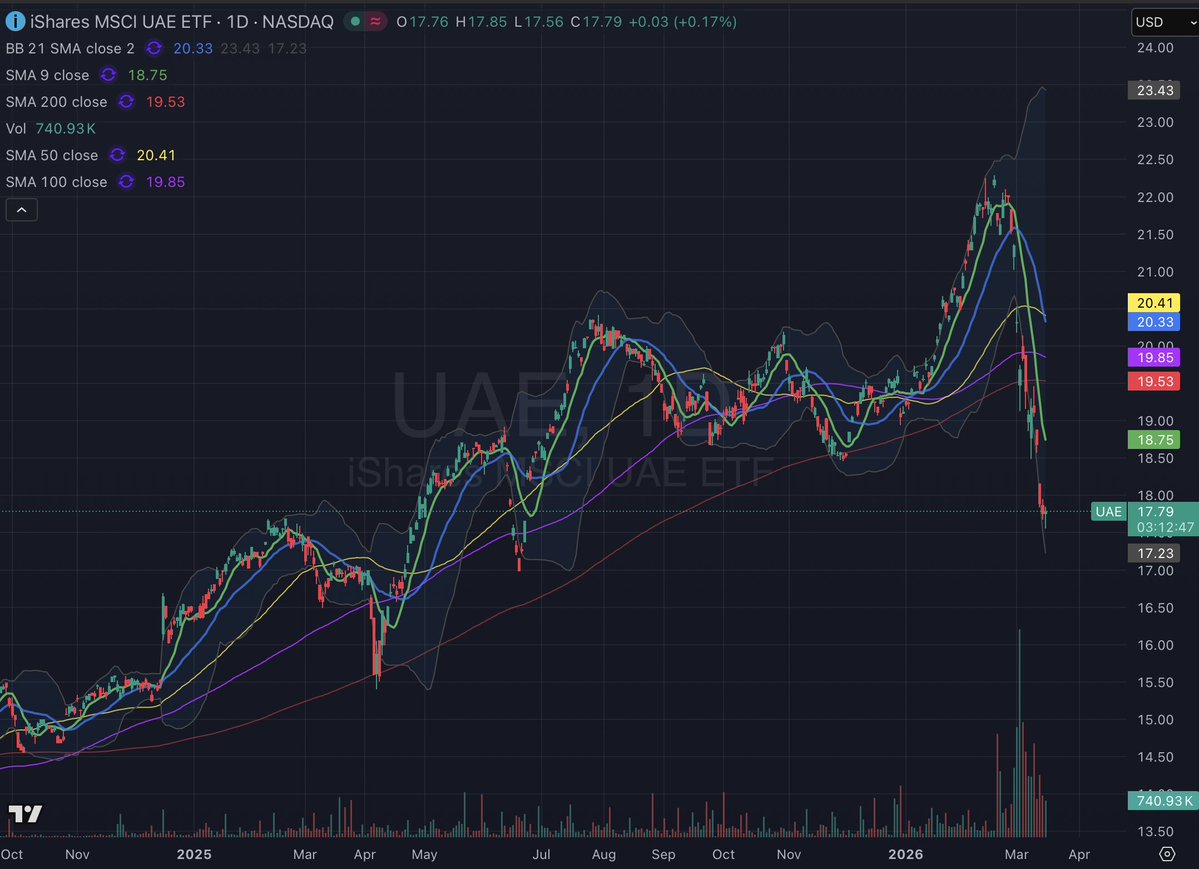This screenshot has height=869, width=1199.
Task: Click the 21.00 price scale tick
Action: click(x=1155, y=272)
